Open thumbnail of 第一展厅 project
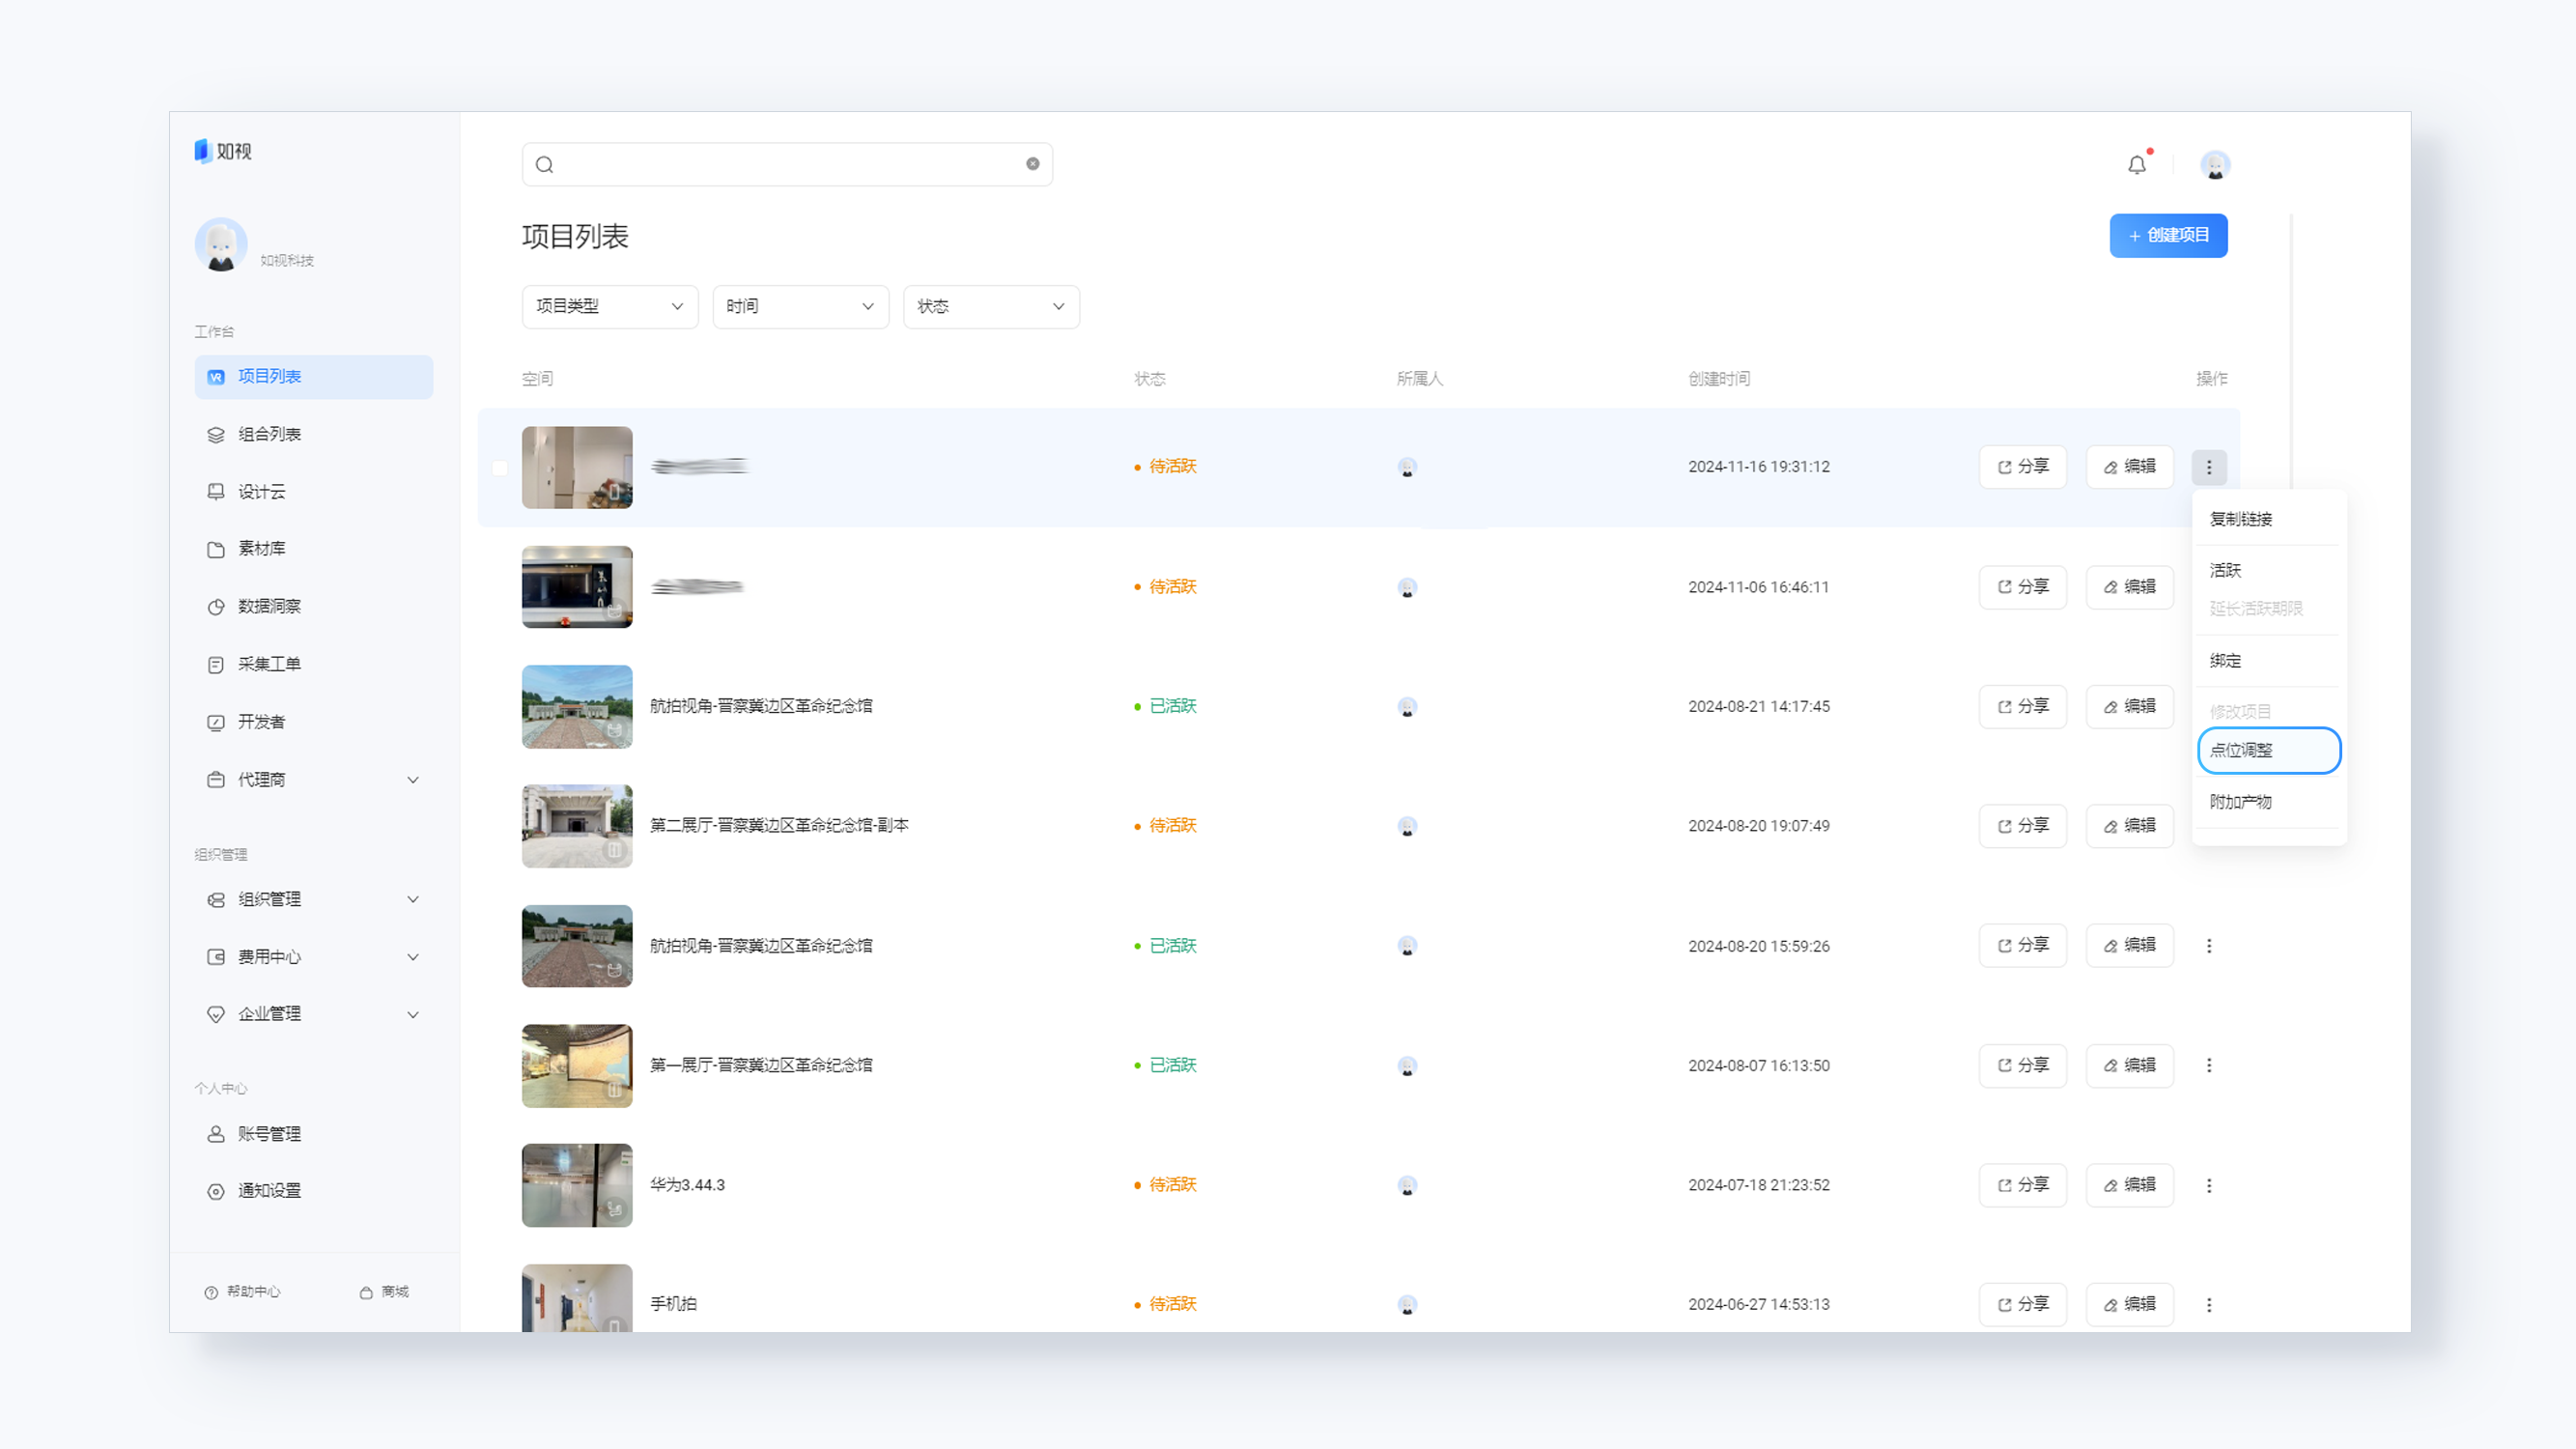 pyautogui.click(x=577, y=1066)
